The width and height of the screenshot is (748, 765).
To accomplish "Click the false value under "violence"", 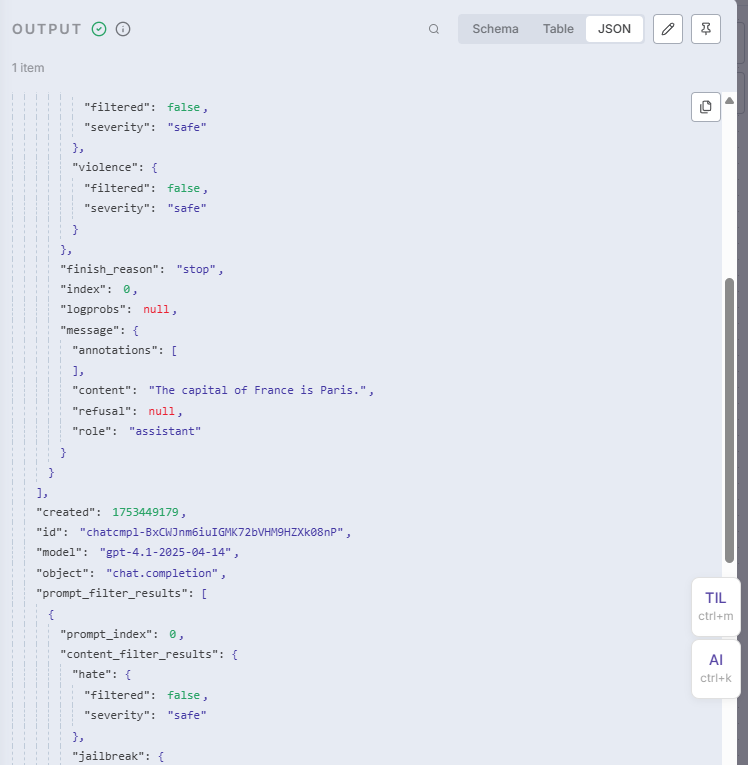I will click(183, 188).
